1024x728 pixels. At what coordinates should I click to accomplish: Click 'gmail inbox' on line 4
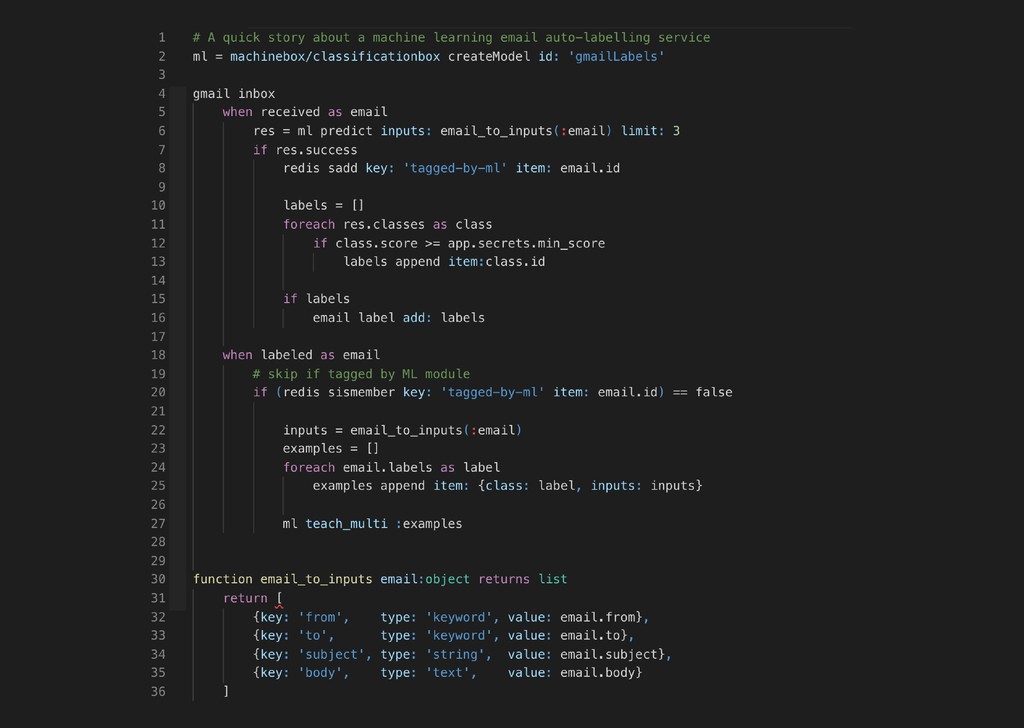tap(234, 94)
